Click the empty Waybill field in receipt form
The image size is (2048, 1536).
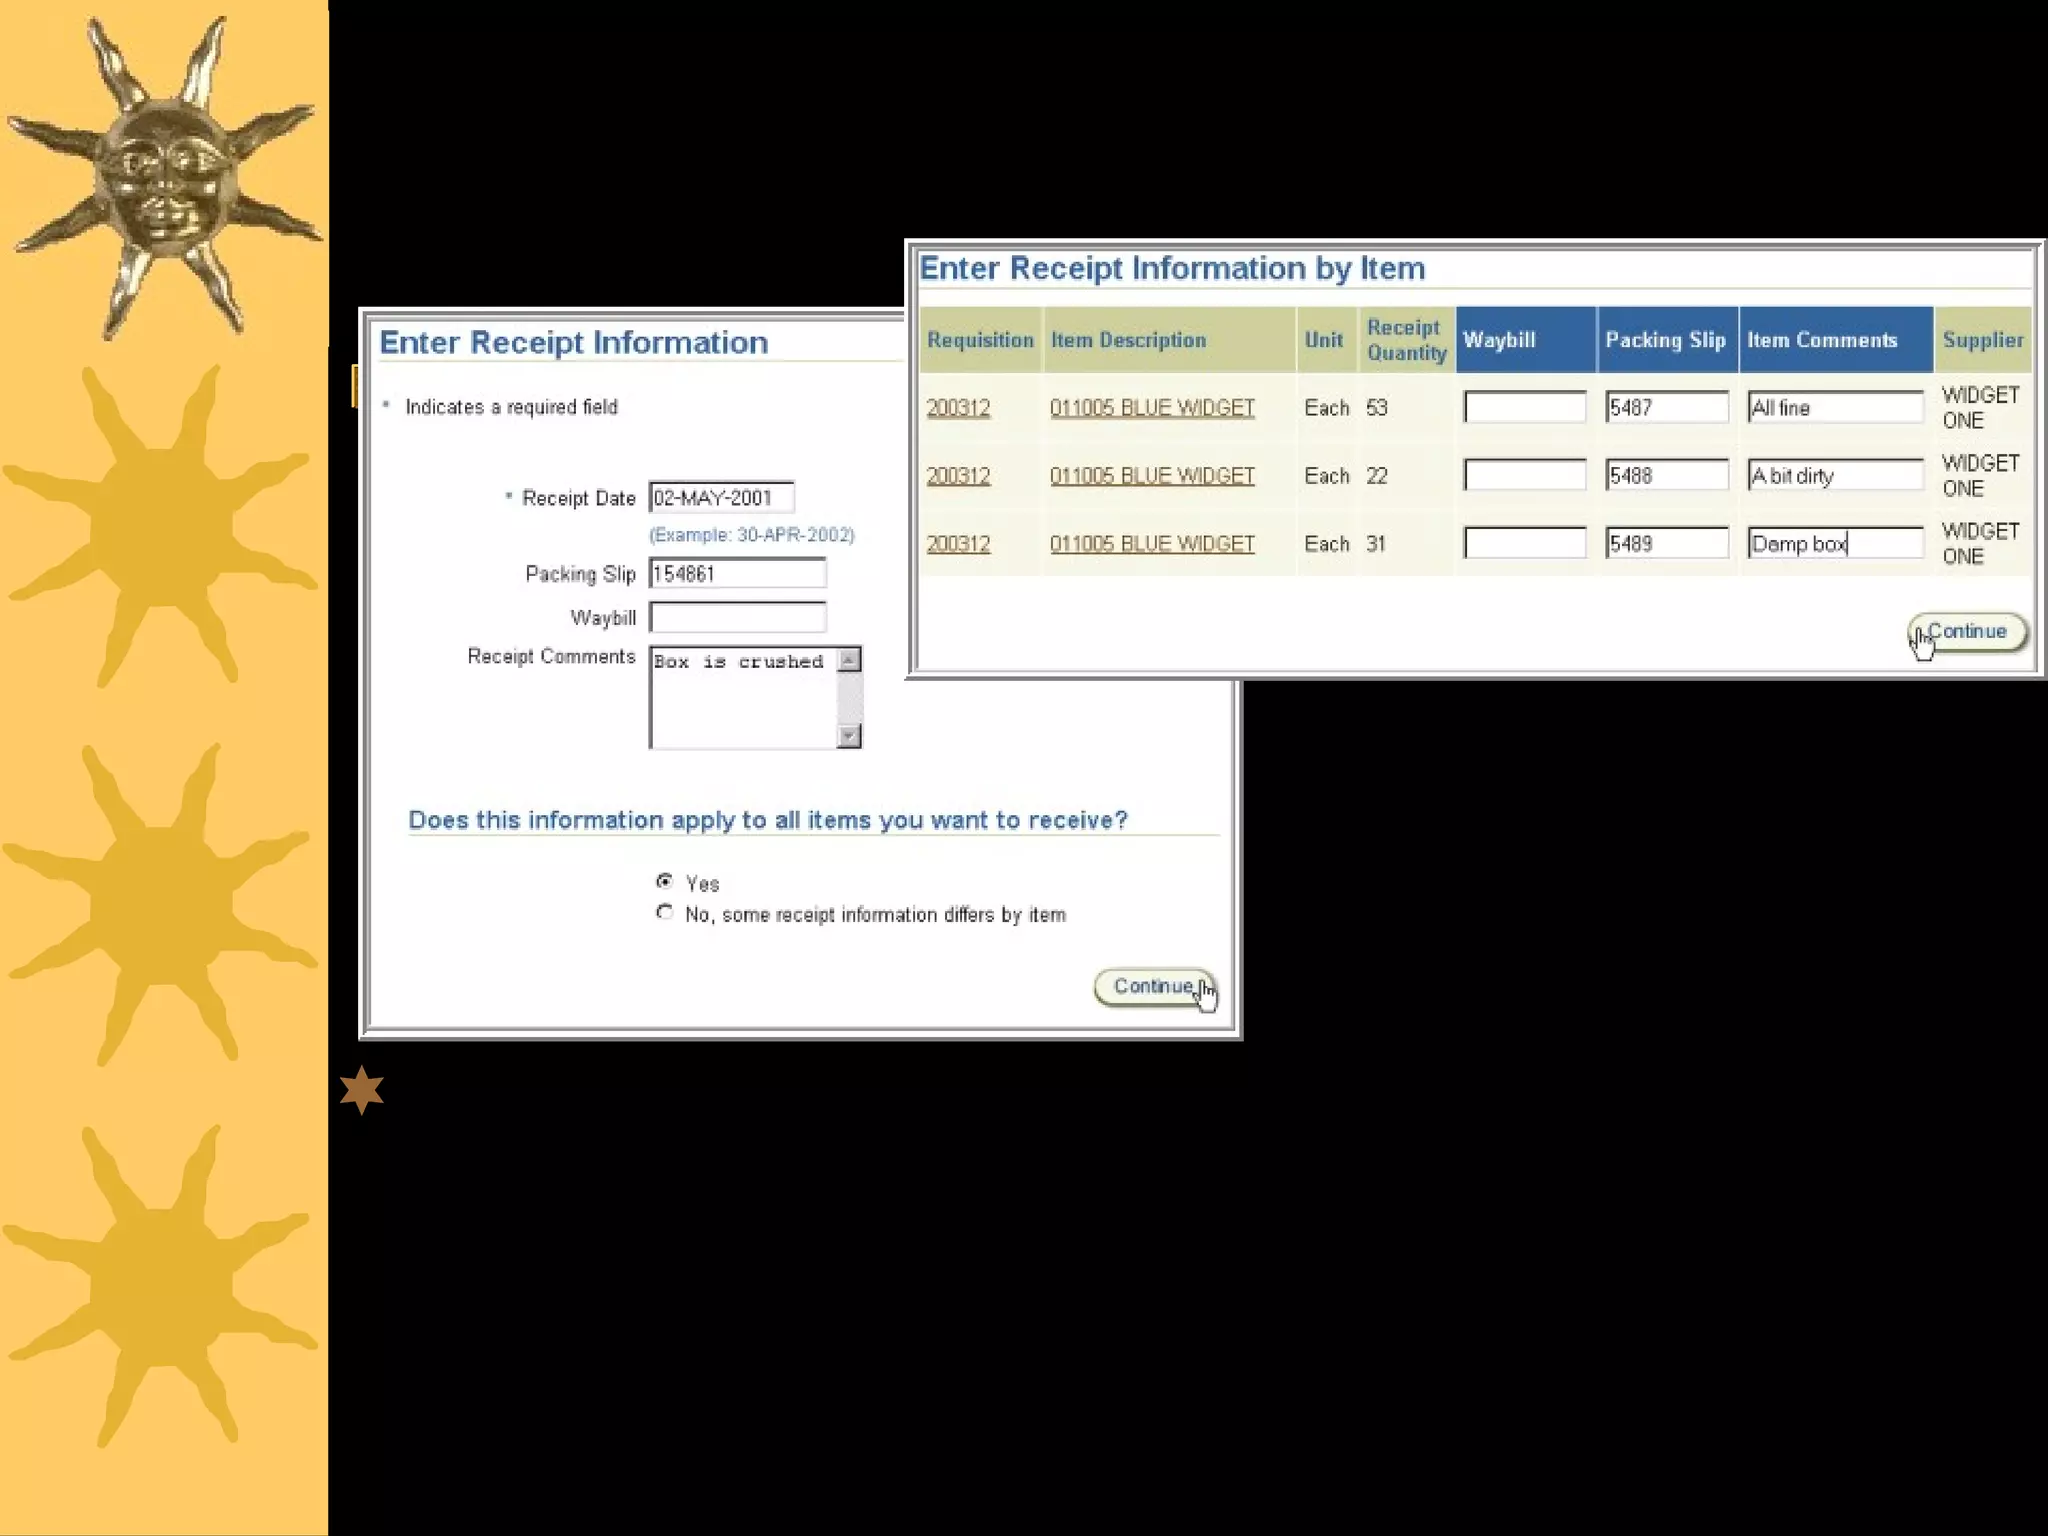point(737,617)
